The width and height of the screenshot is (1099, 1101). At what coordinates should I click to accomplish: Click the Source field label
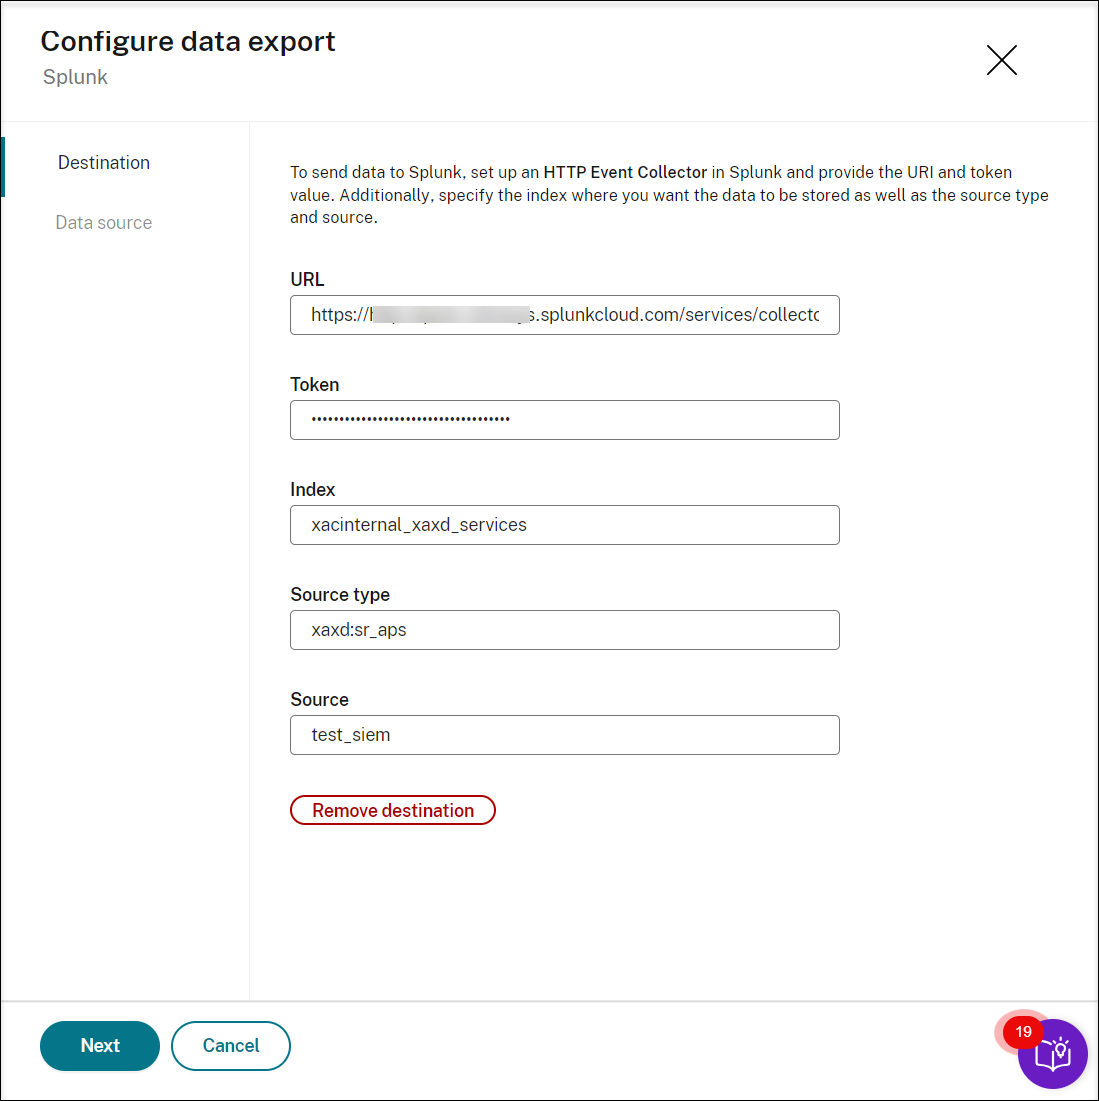[319, 700]
